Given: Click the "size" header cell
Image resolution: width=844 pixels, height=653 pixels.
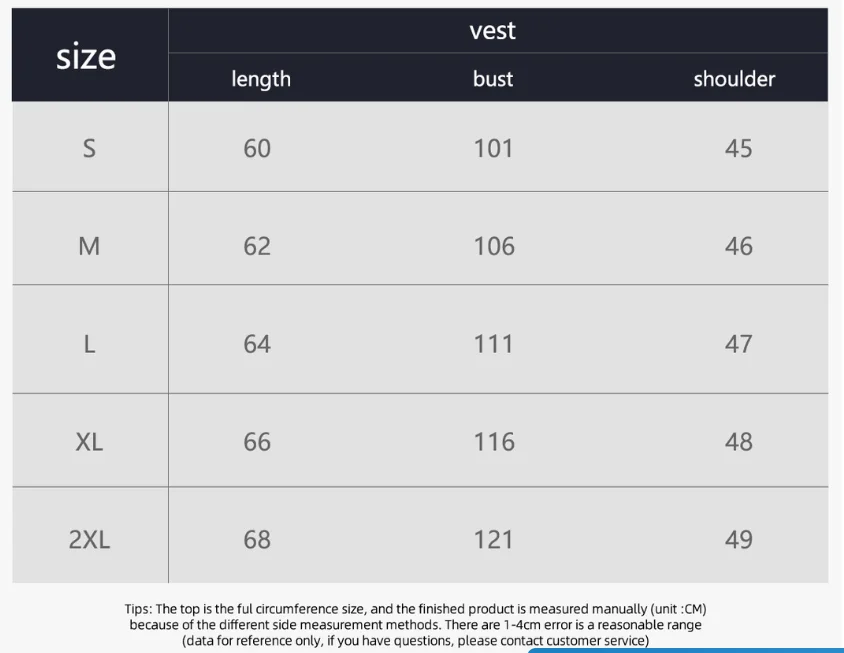Looking at the screenshot, I should 87,57.
